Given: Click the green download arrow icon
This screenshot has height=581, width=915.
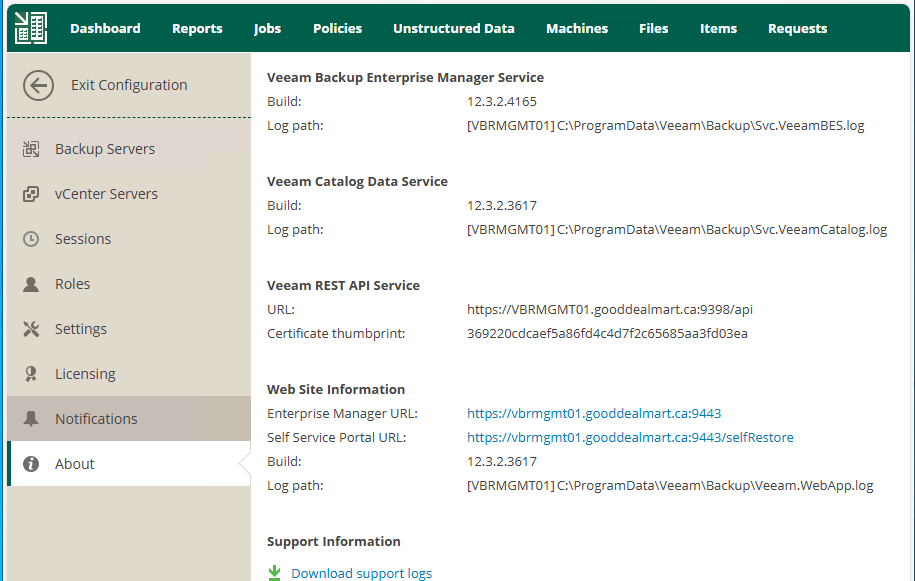Looking at the screenshot, I should tap(275, 573).
